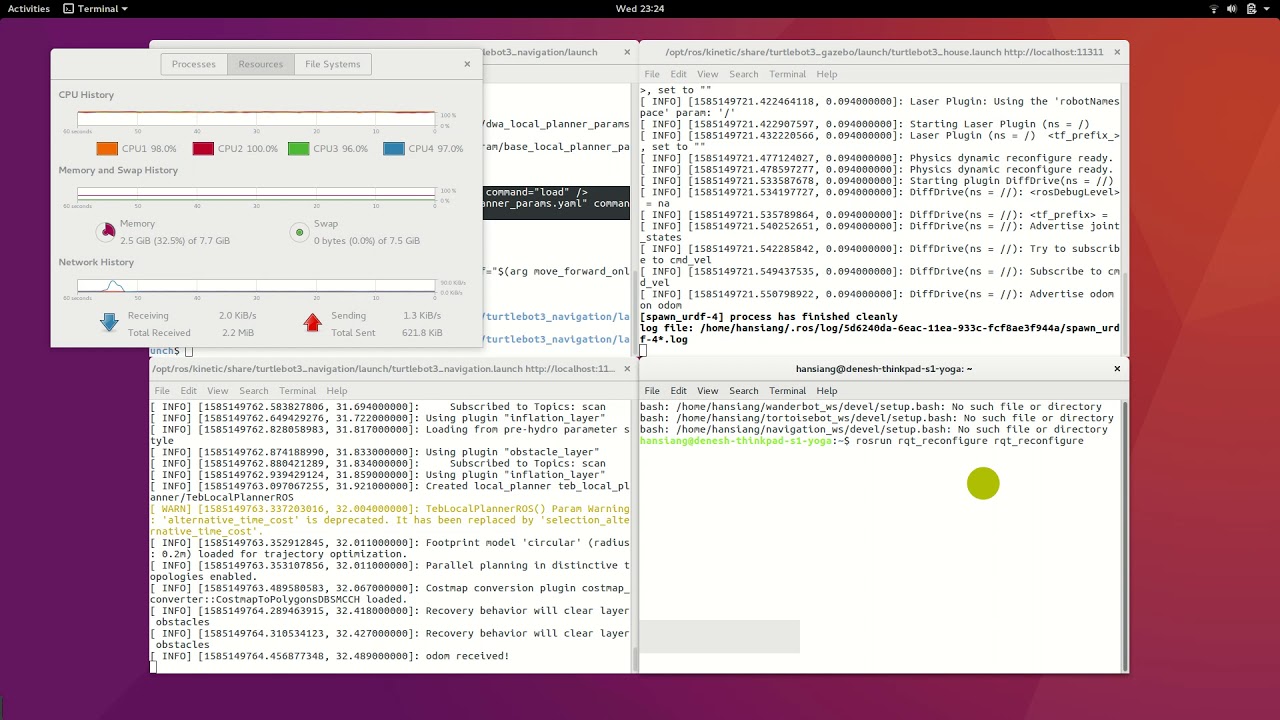
Task: Open the File Systems tab in System Monitor
Action: pyautogui.click(x=332, y=64)
